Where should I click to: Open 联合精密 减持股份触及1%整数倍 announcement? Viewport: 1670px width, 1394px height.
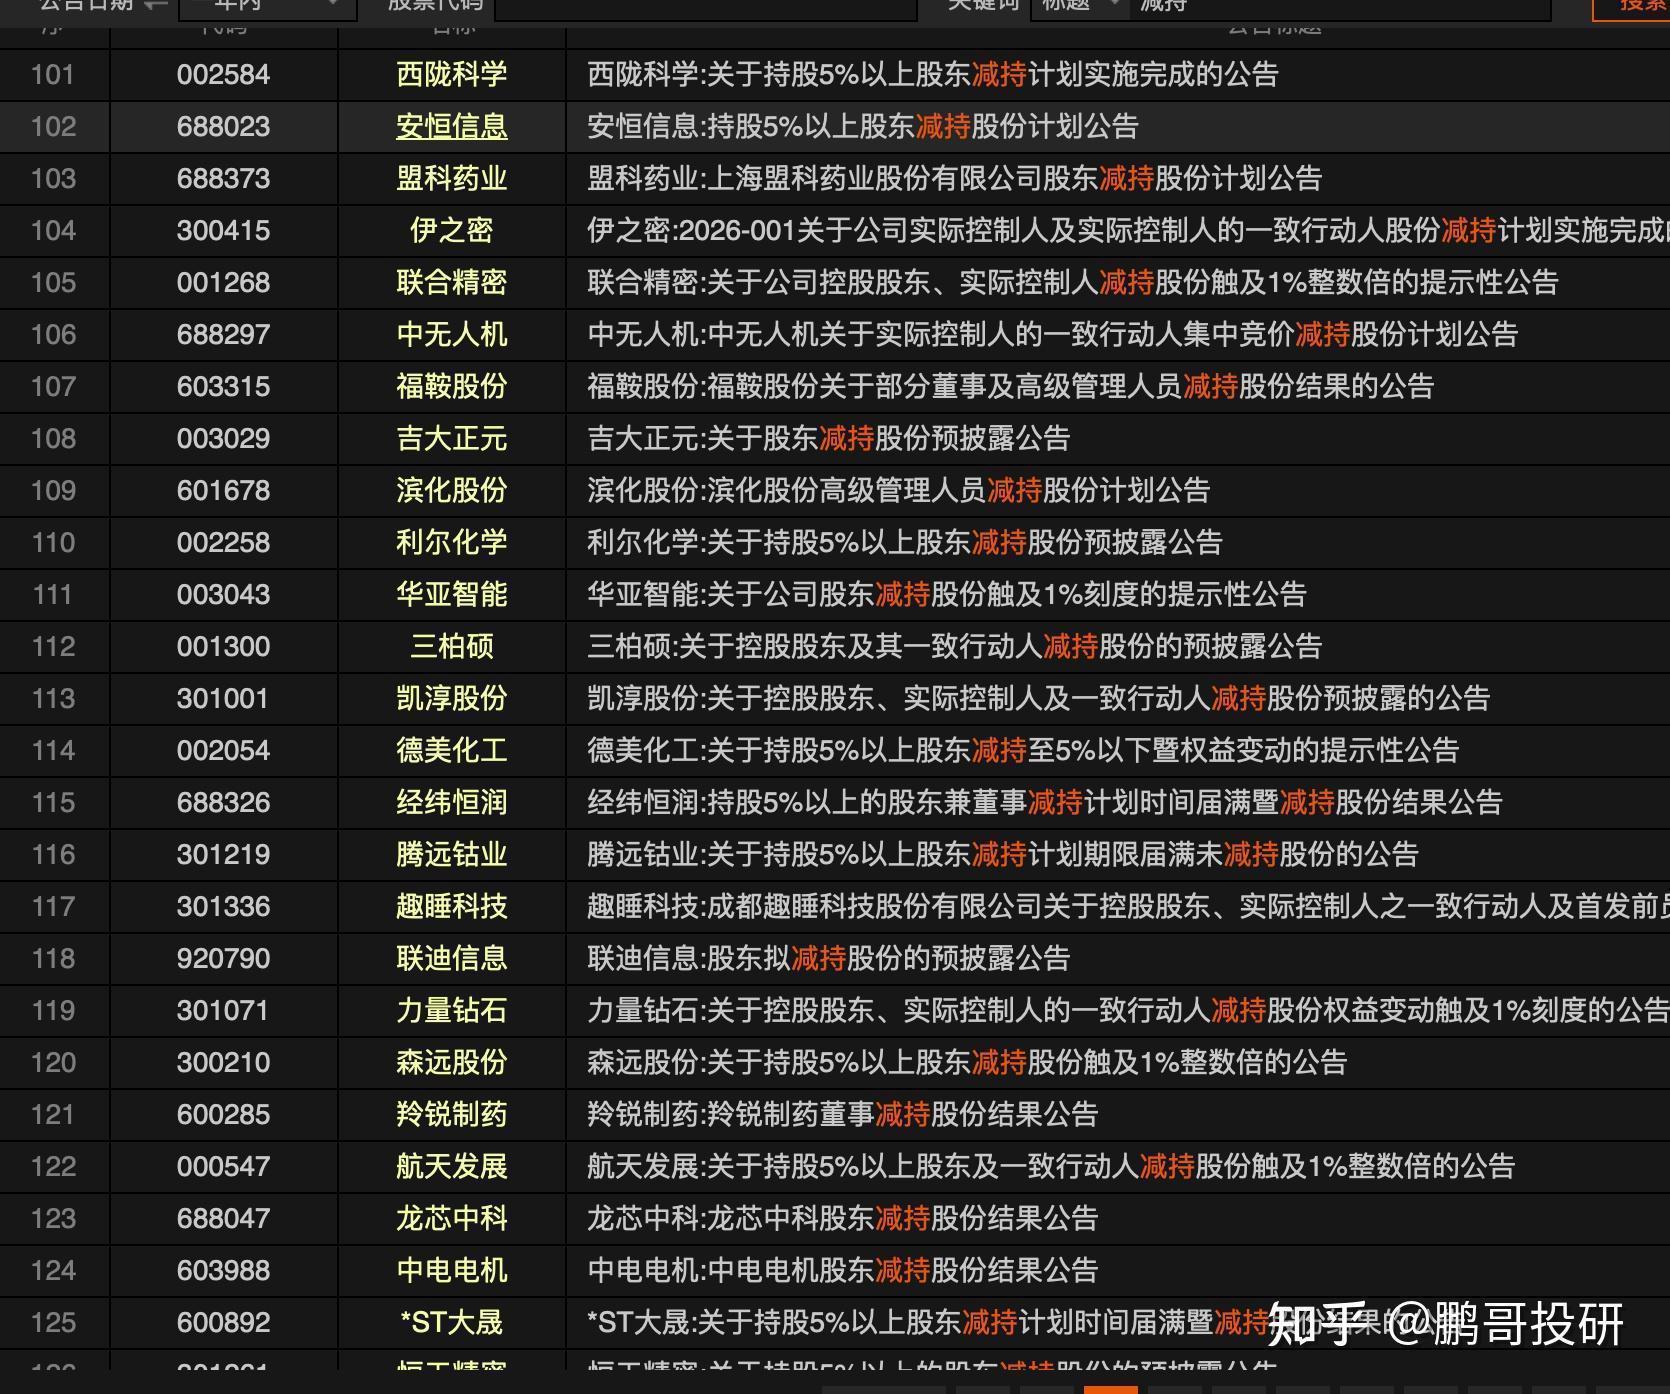click(1073, 283)
